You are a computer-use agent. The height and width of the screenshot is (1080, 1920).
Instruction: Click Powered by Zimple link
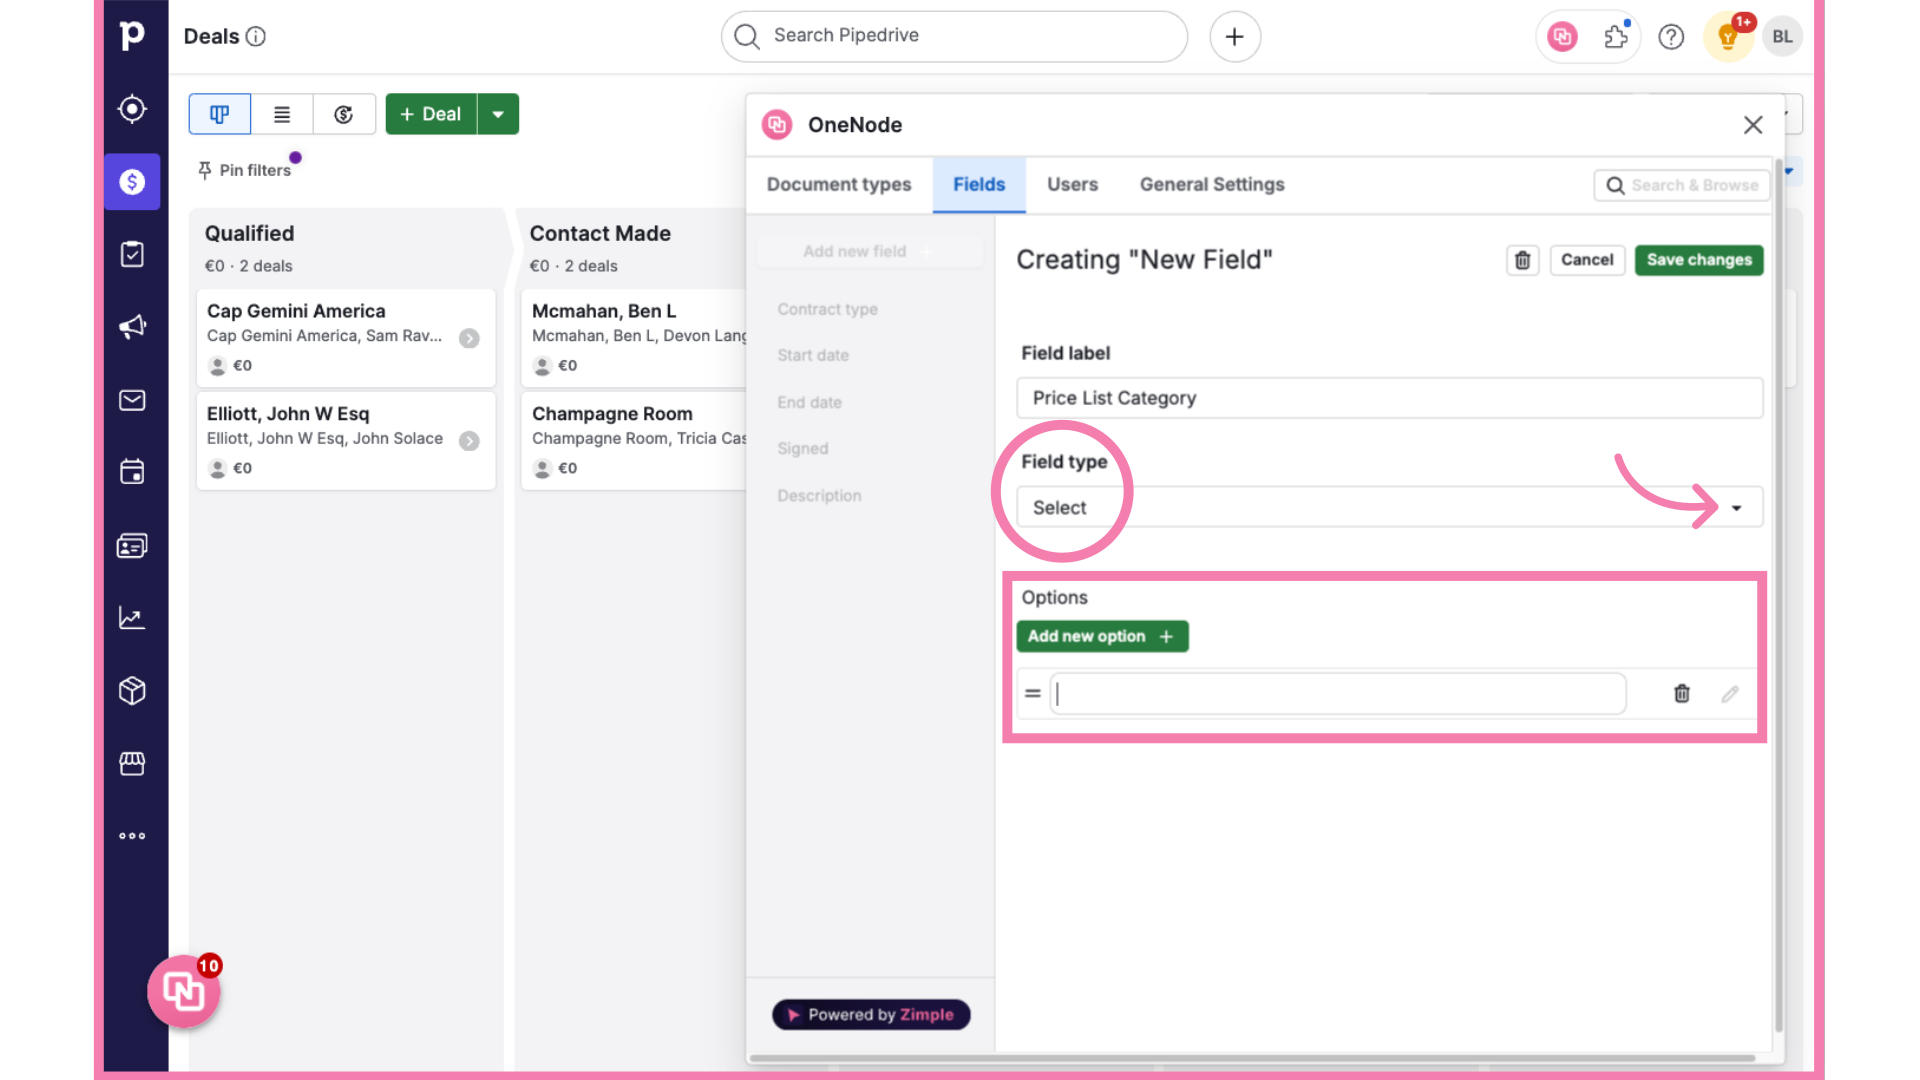[871, 1015]
